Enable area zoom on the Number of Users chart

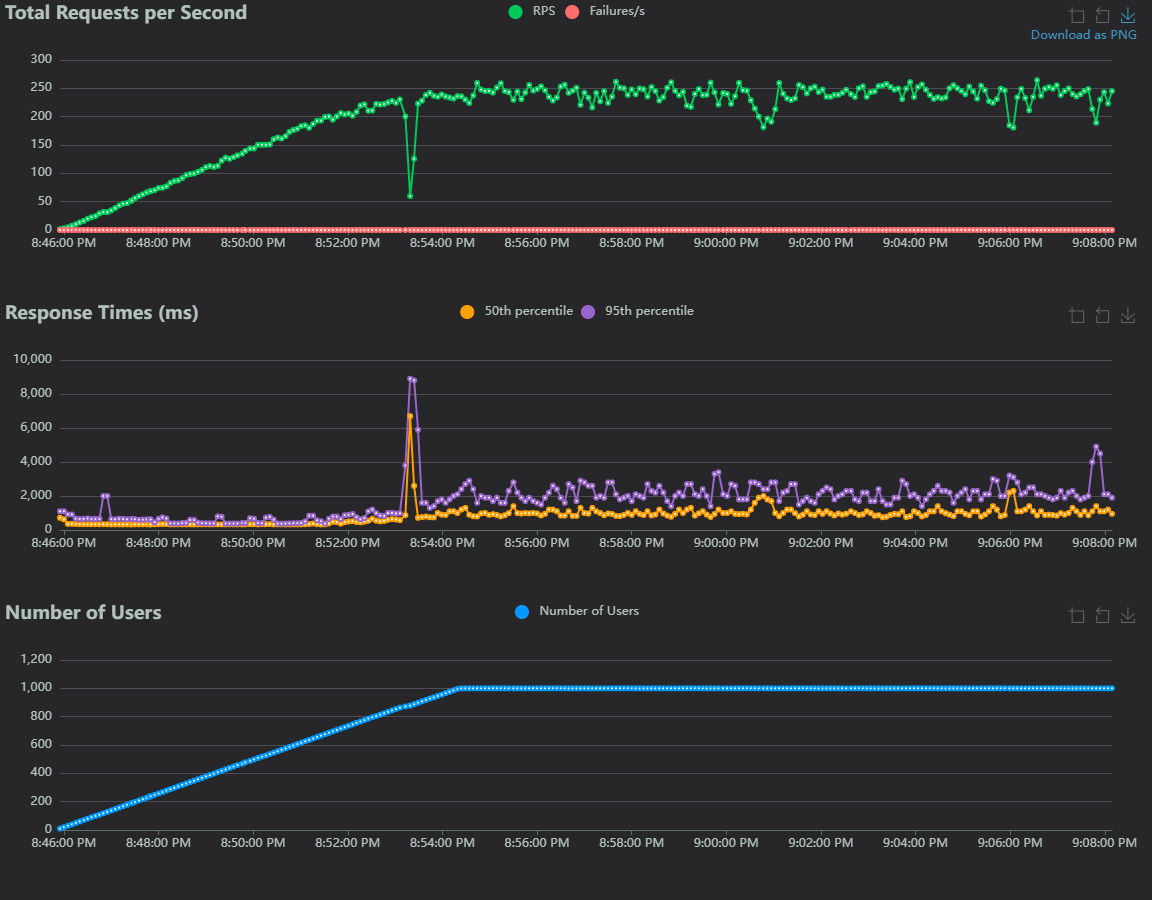tap(1077, 615)
